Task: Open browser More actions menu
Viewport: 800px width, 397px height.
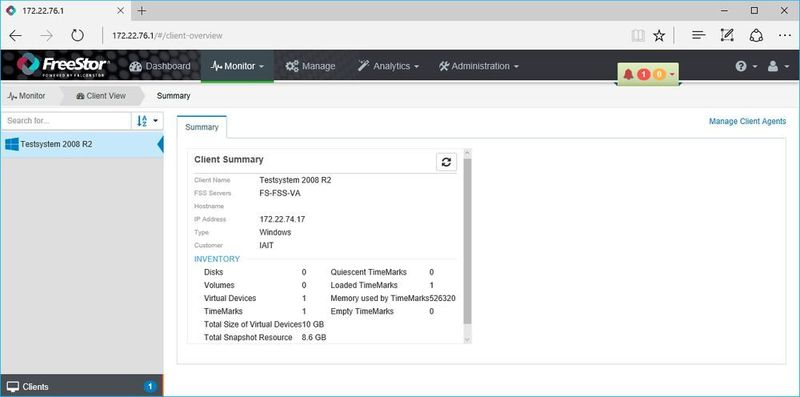Action: pos(785,35)
